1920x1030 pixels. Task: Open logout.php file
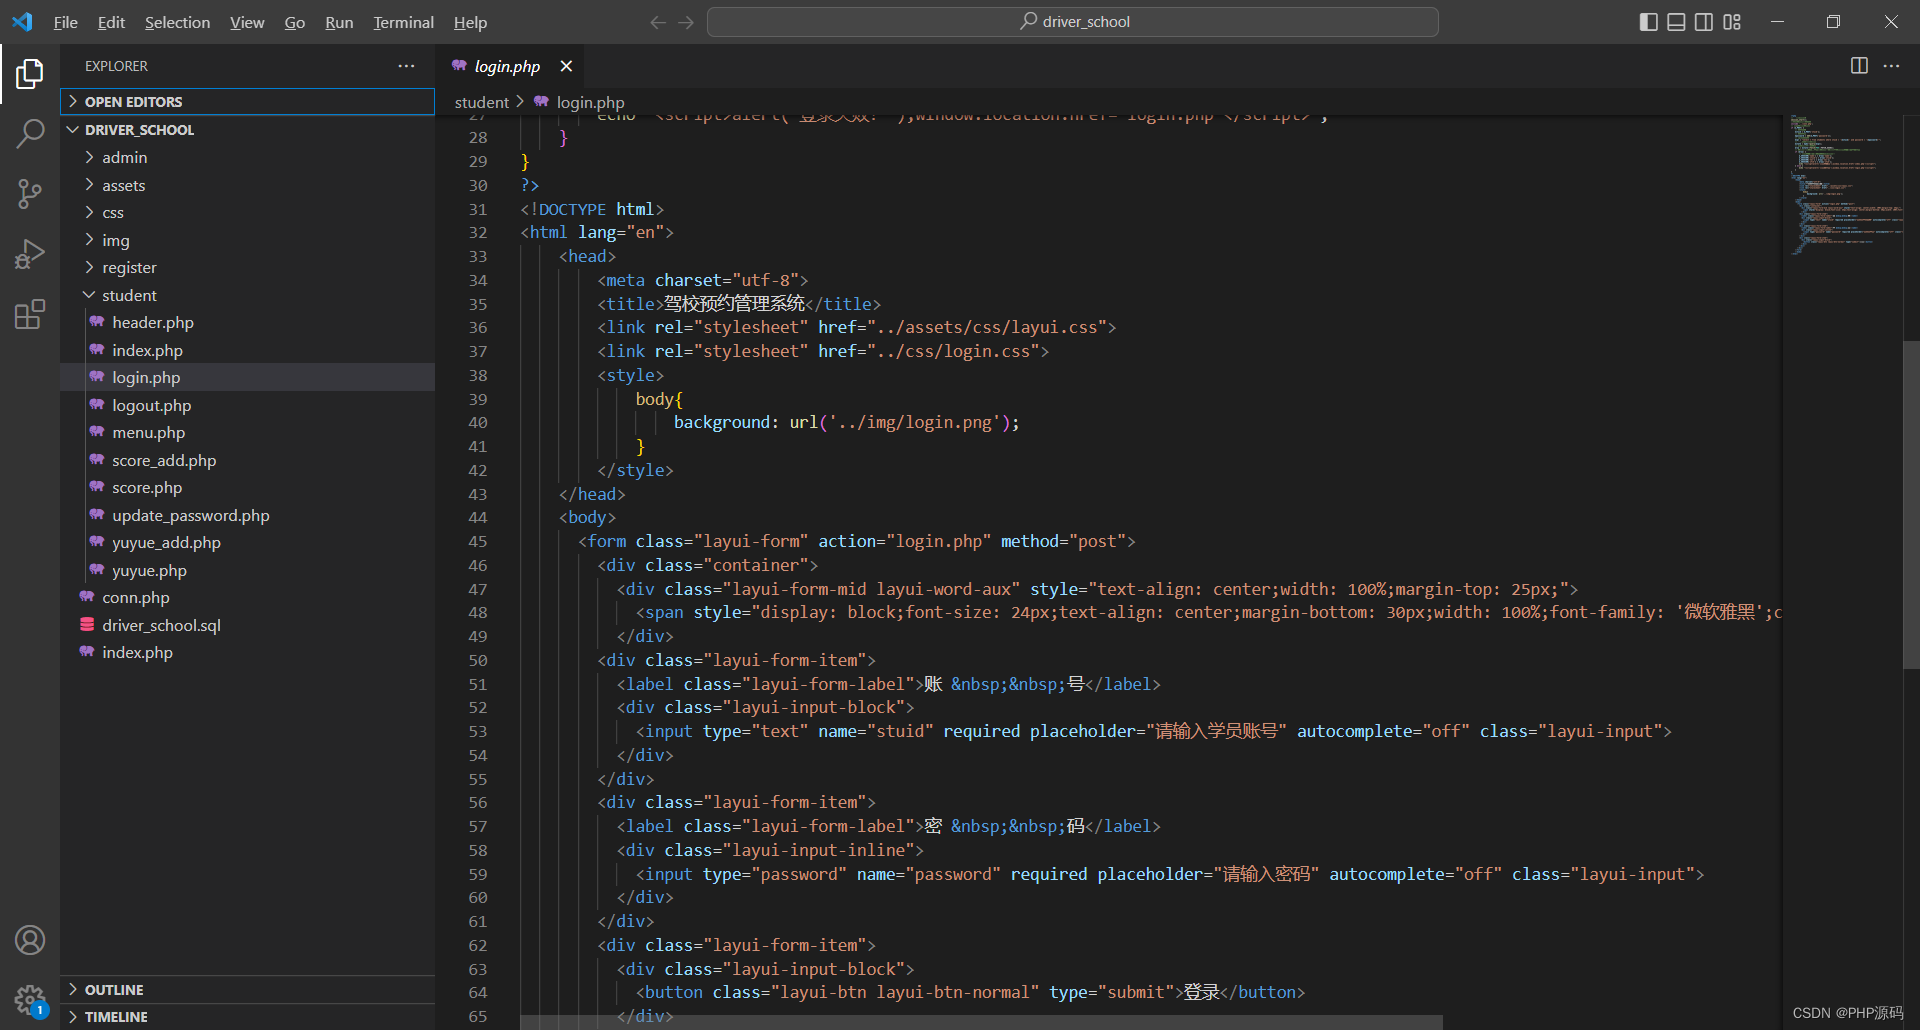(x=247, y=405)
